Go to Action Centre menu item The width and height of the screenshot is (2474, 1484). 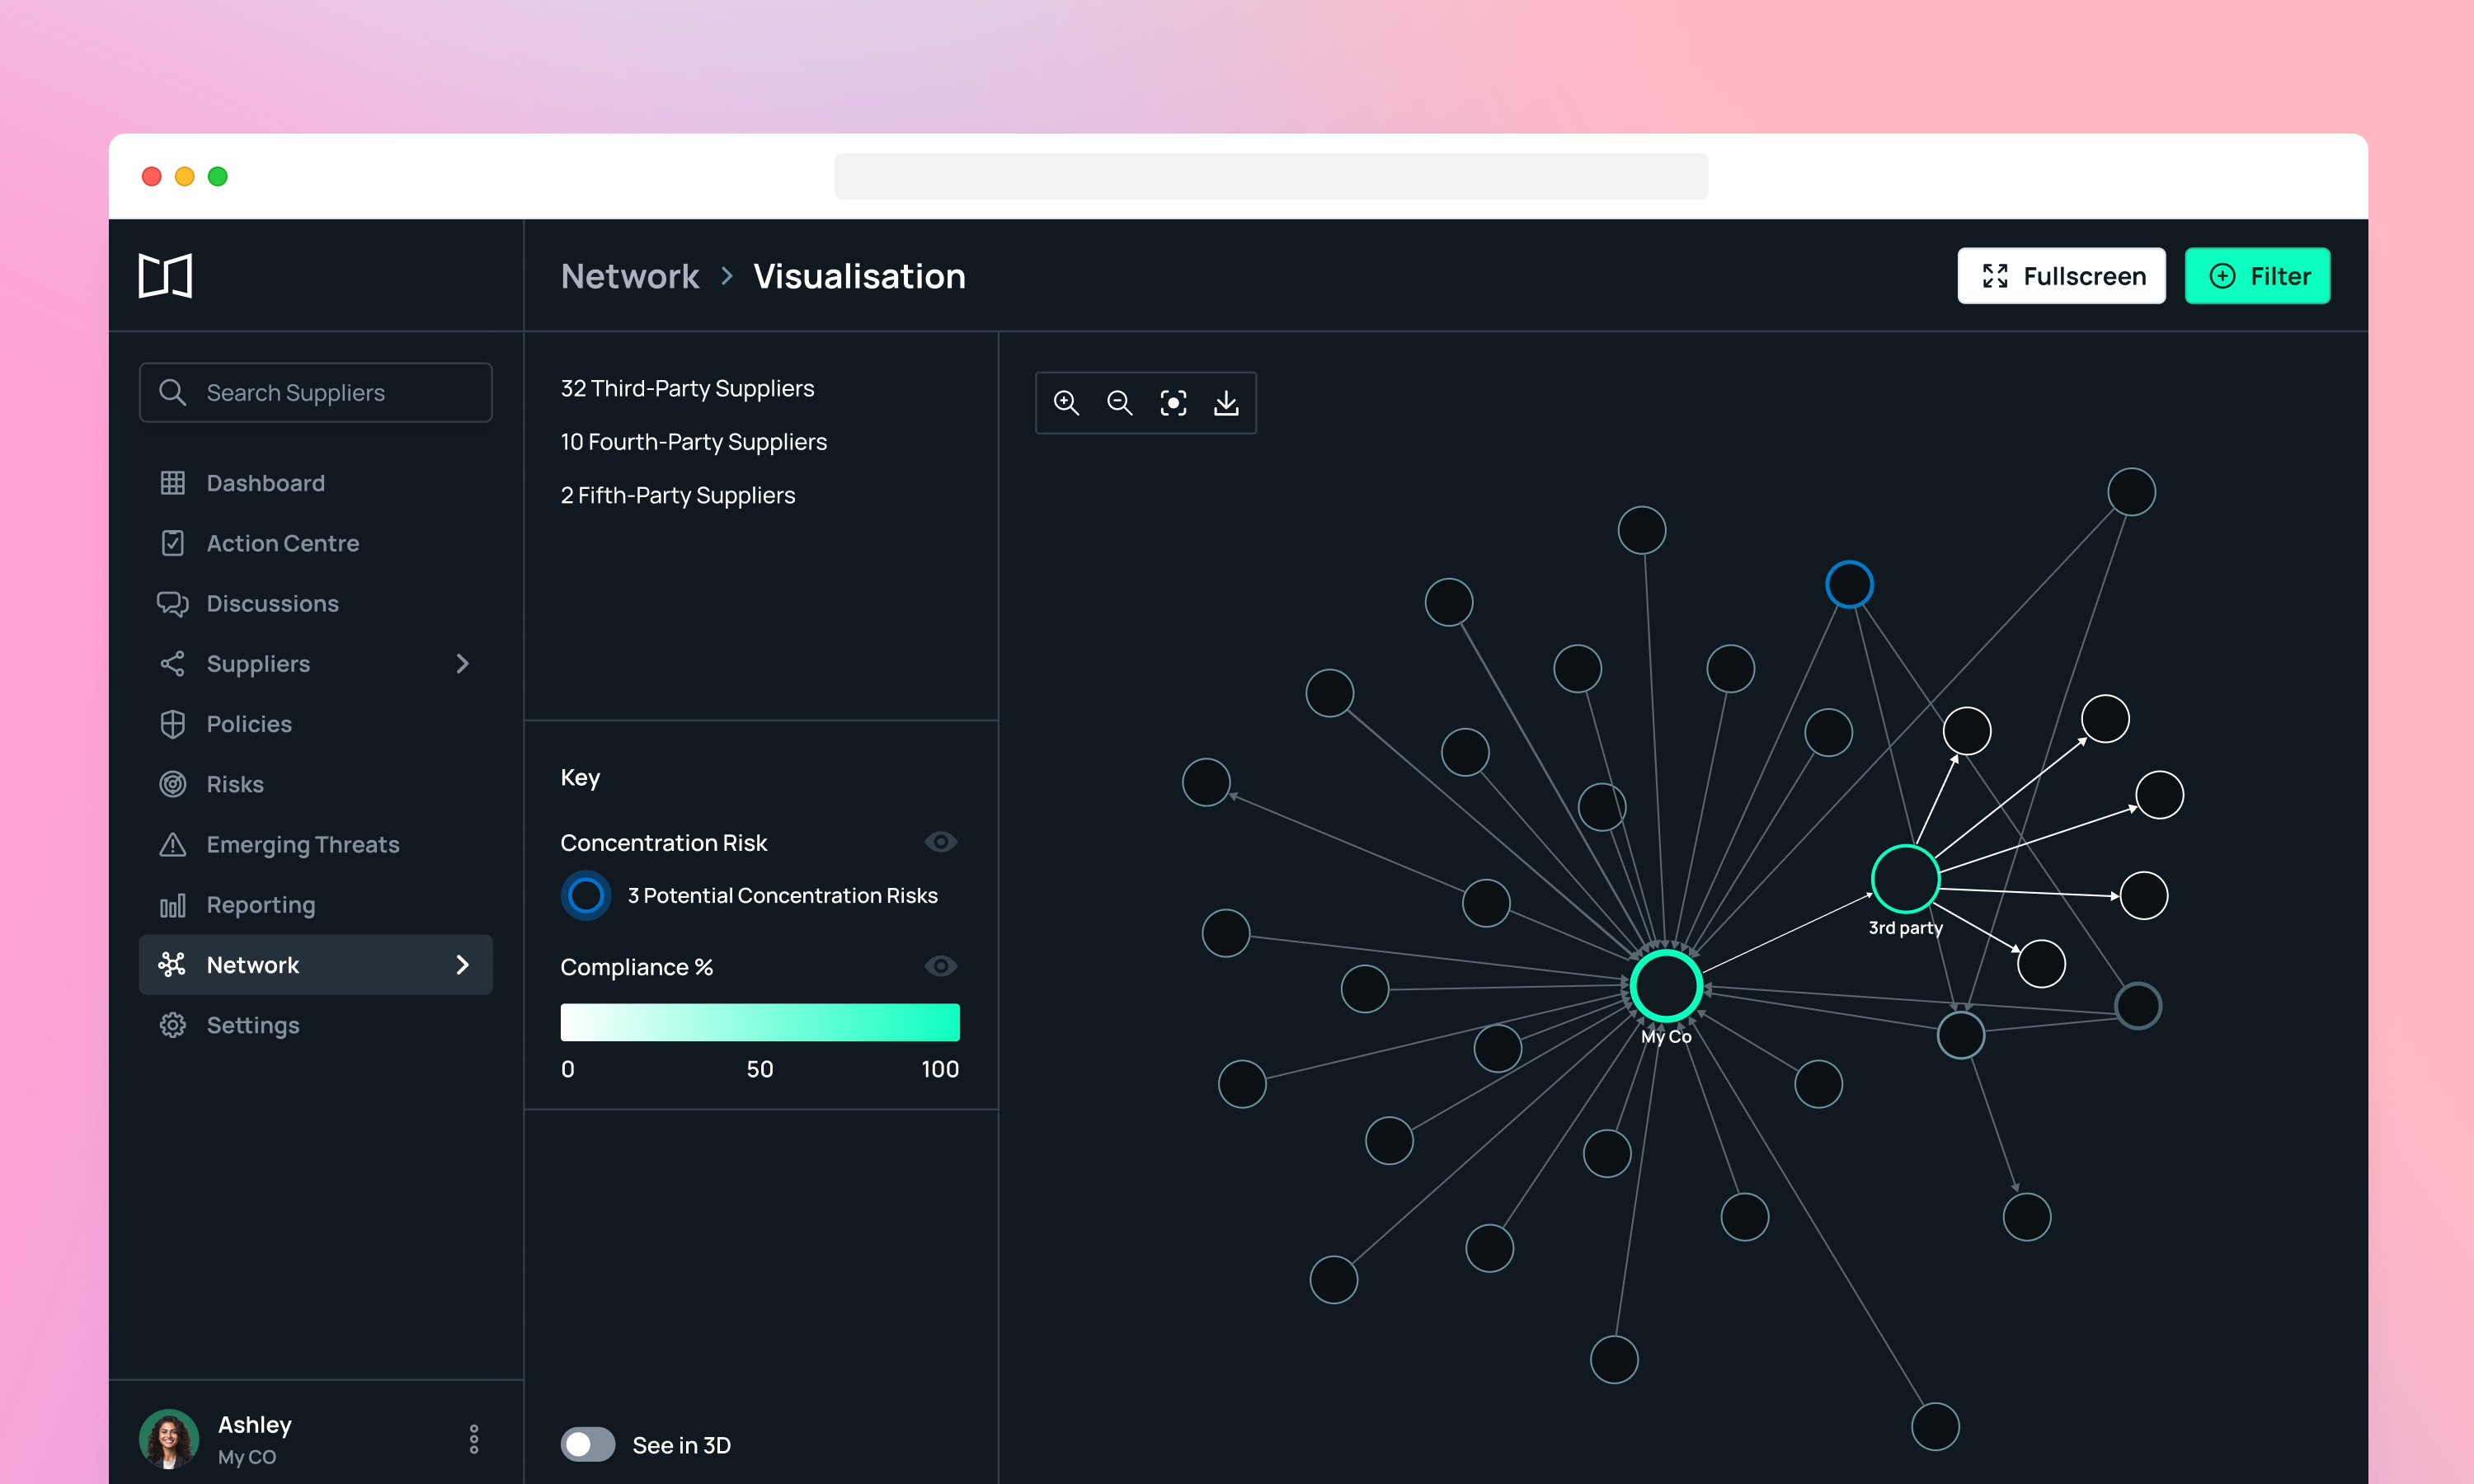(x=282, y=543)
